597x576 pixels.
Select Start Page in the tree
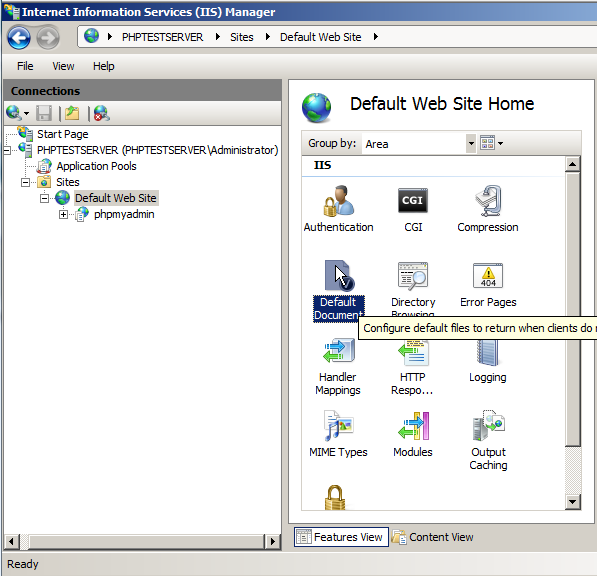click(62, 134)
